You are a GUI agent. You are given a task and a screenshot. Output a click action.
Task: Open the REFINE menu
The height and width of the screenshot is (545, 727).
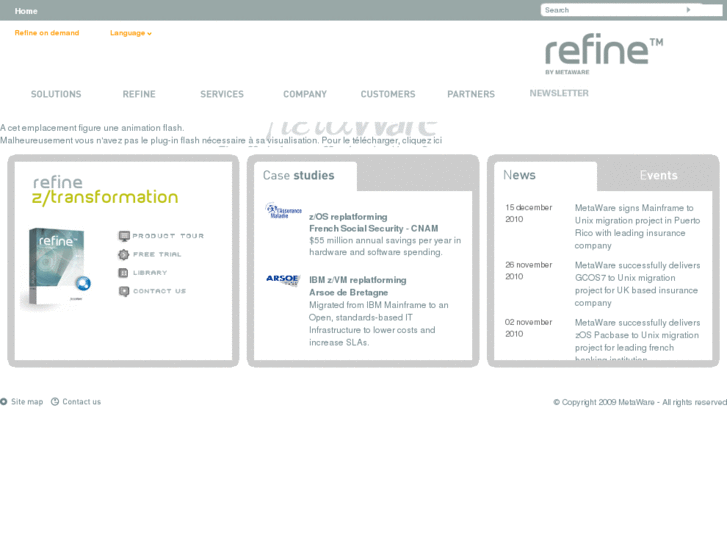[139, 94]
